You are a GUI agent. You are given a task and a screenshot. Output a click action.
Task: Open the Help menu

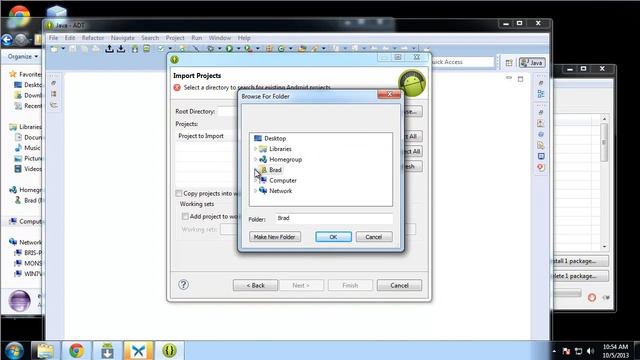pyautogui.click(x=244, y=38)
